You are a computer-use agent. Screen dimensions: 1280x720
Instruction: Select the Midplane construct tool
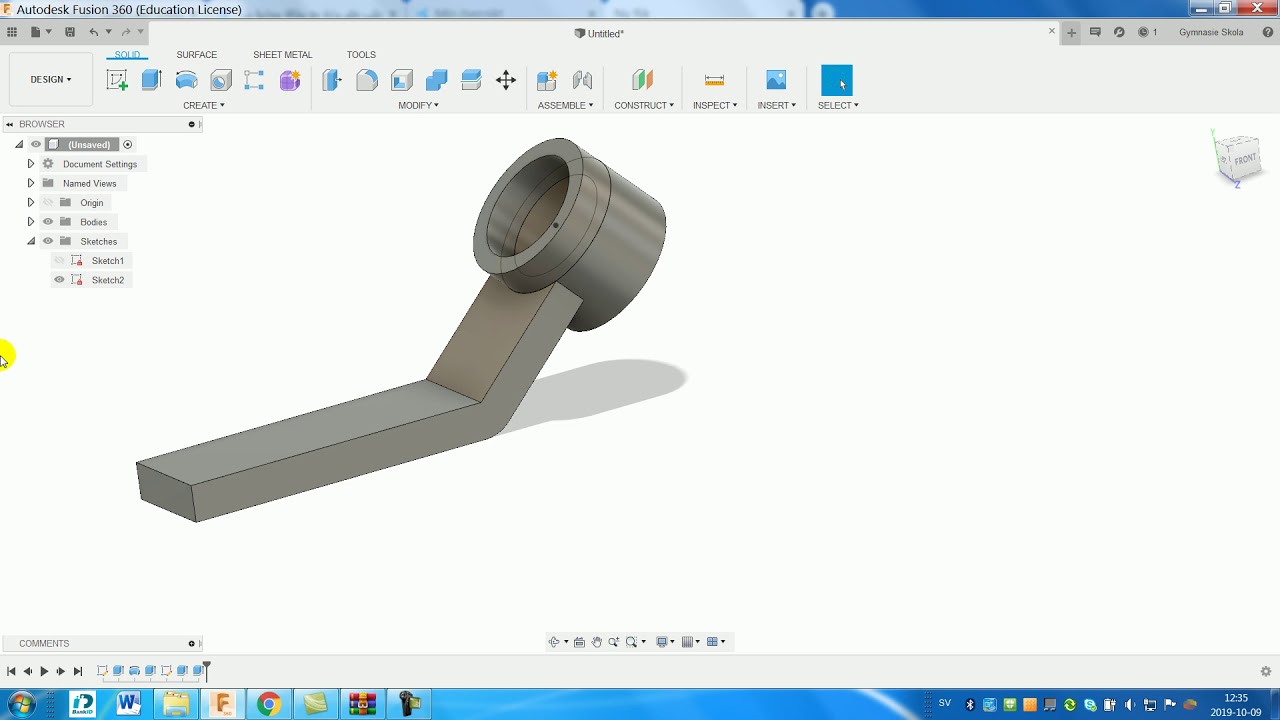pos(643,80)
